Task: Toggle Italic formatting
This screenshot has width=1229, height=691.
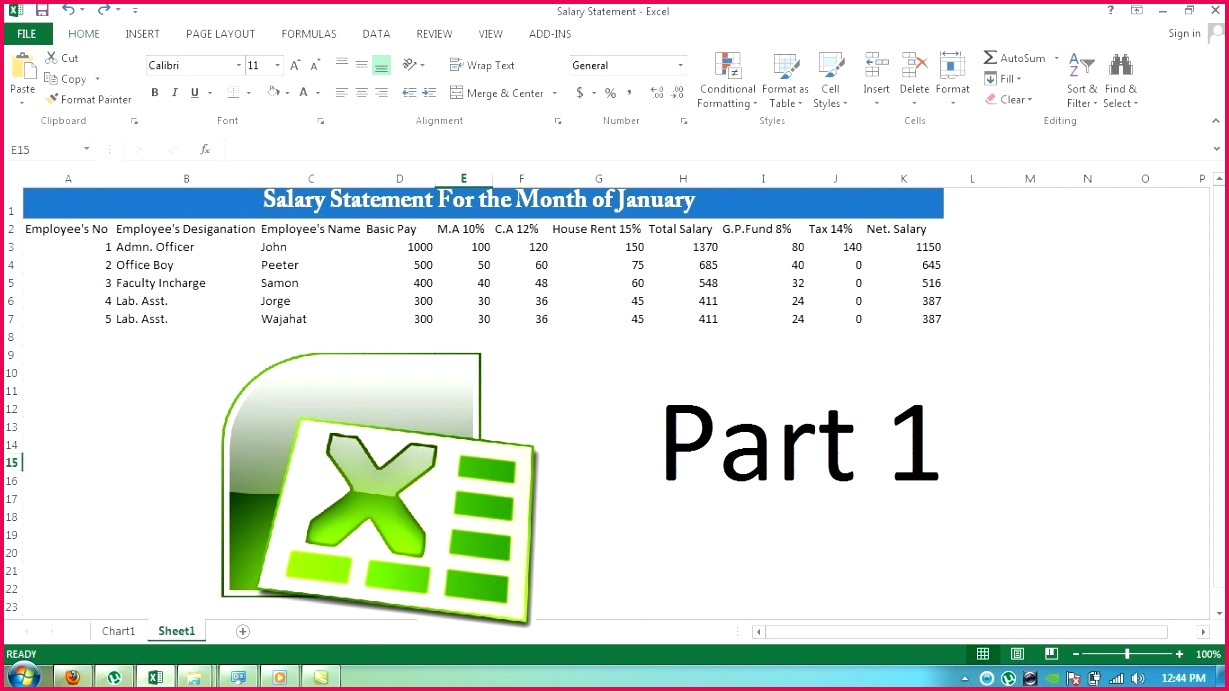Action: click(x=175, y=93)
